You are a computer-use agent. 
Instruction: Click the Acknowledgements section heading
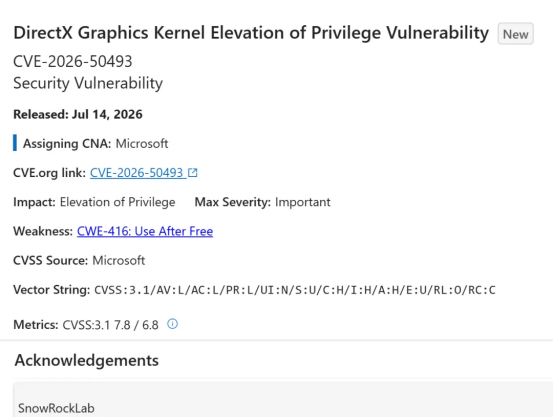(87, 361)
